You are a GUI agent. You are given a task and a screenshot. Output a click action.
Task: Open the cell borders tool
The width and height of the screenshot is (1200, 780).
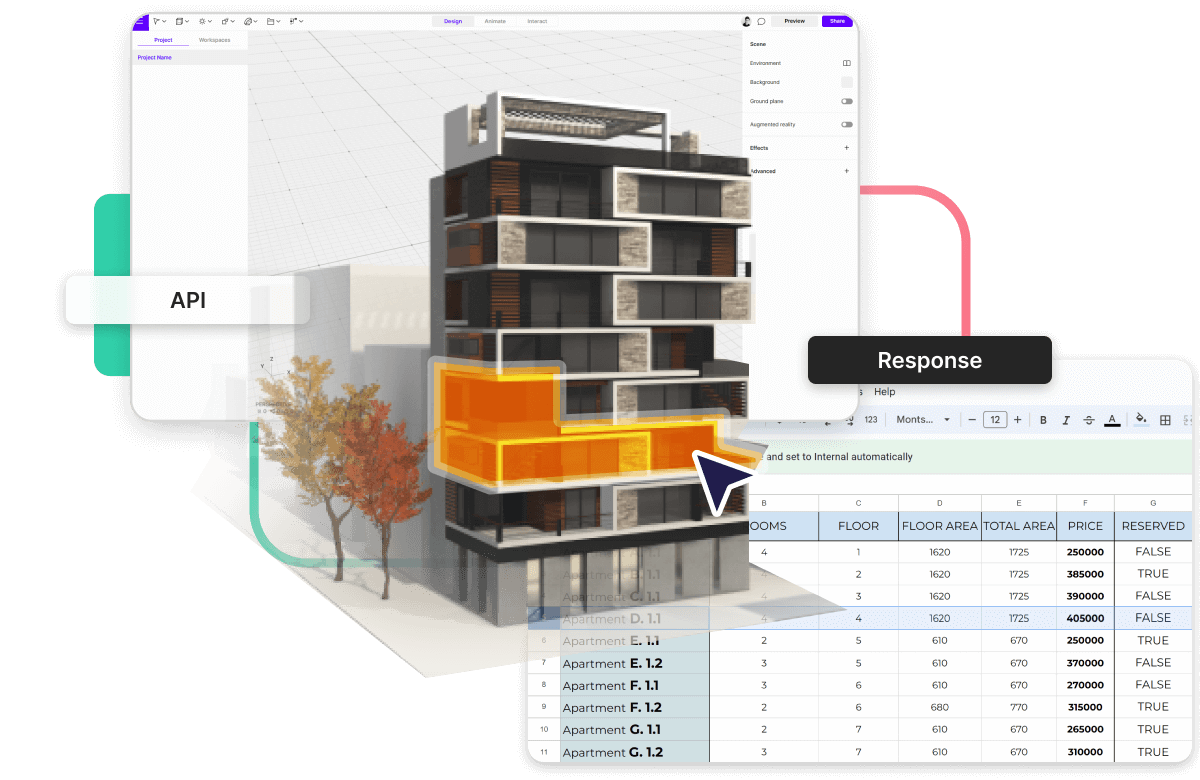1164,420
